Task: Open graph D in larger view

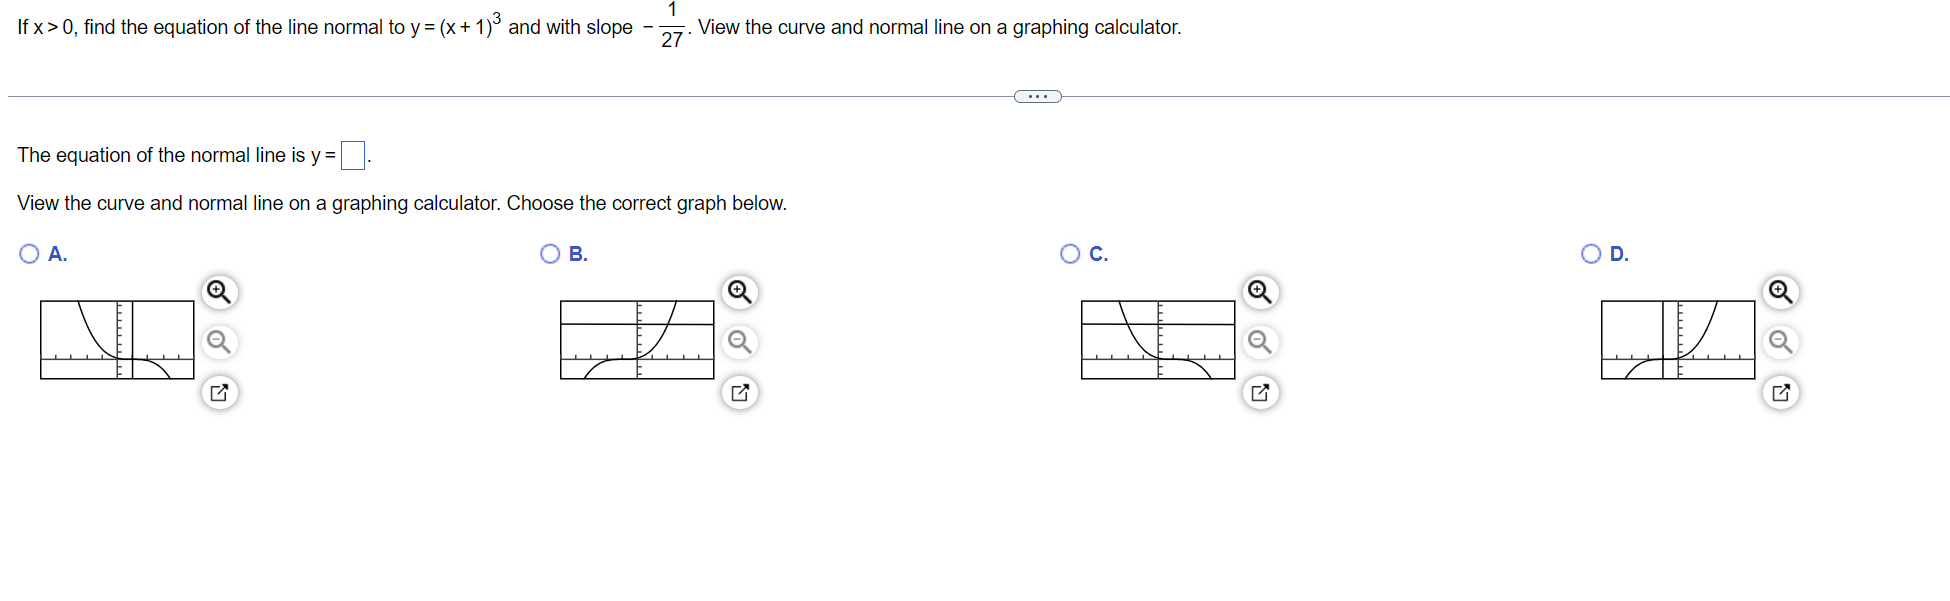Action: [1780, 392]
